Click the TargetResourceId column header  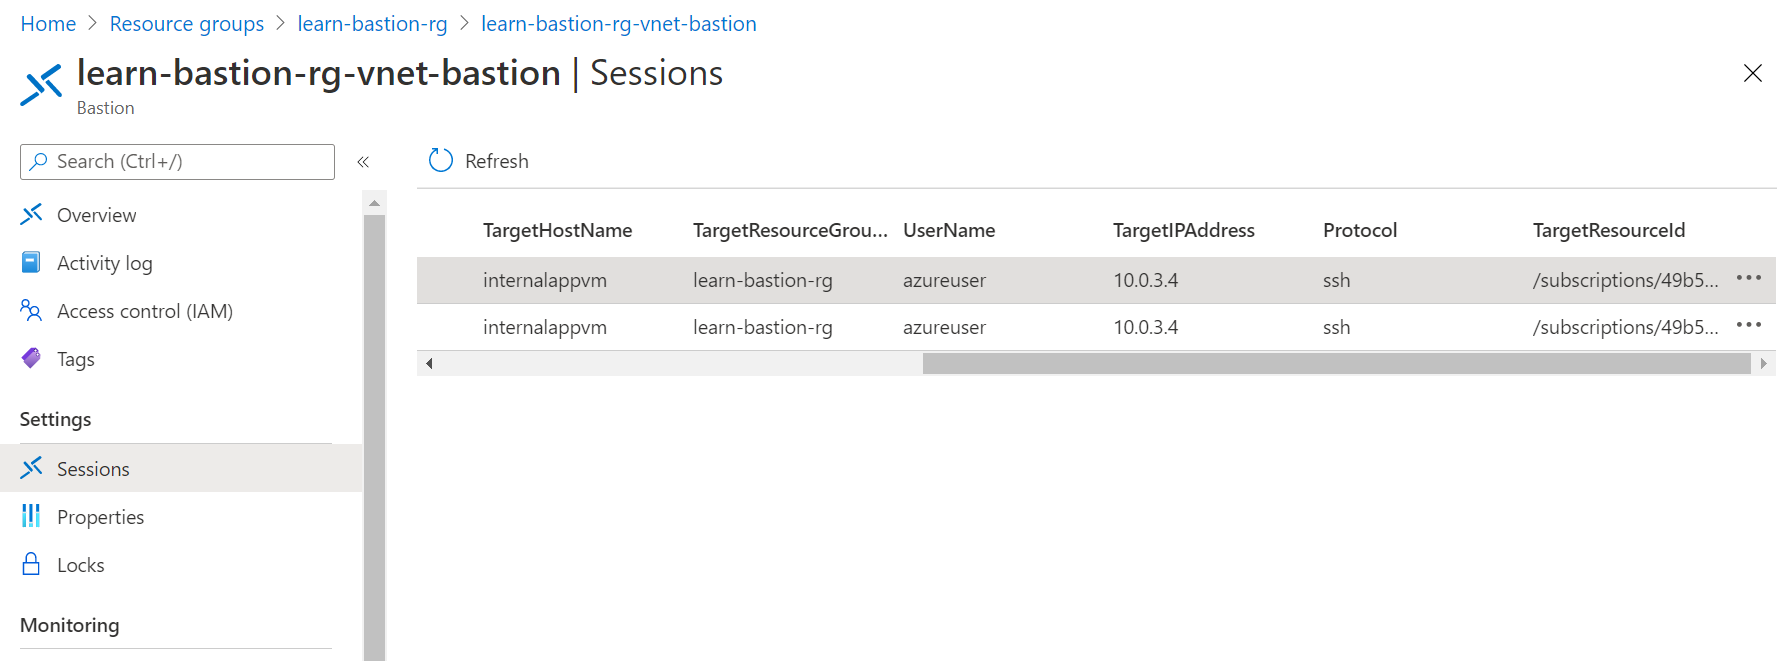pos(1609,230)
